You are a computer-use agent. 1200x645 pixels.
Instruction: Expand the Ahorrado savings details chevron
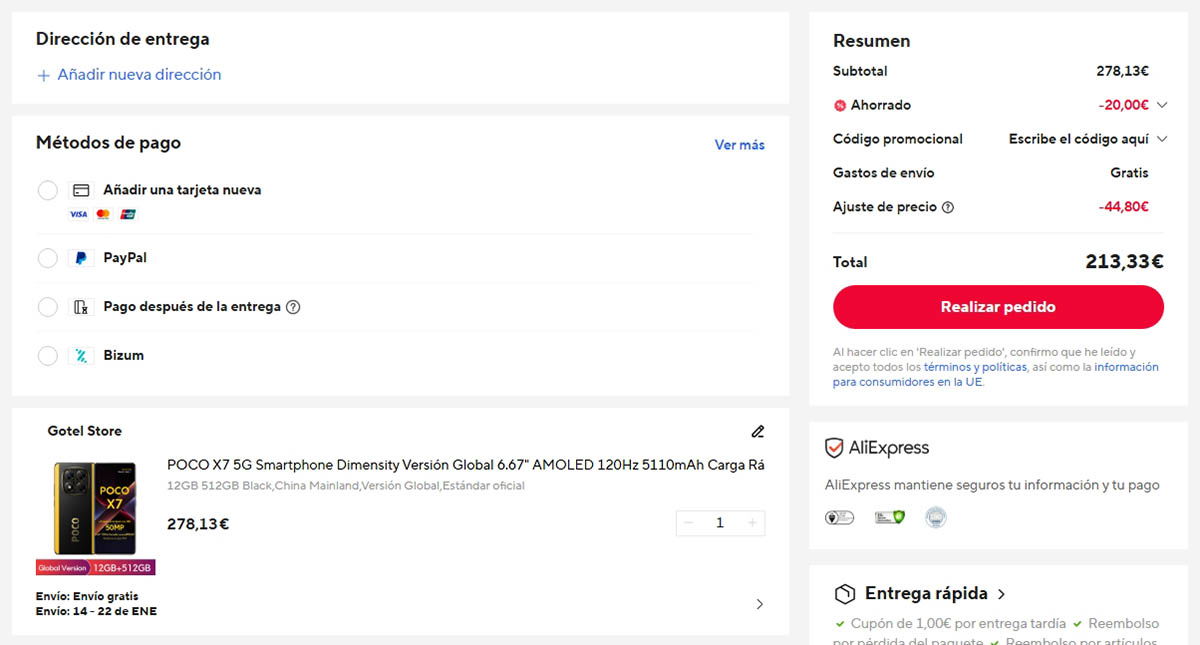coord(1161,105)
